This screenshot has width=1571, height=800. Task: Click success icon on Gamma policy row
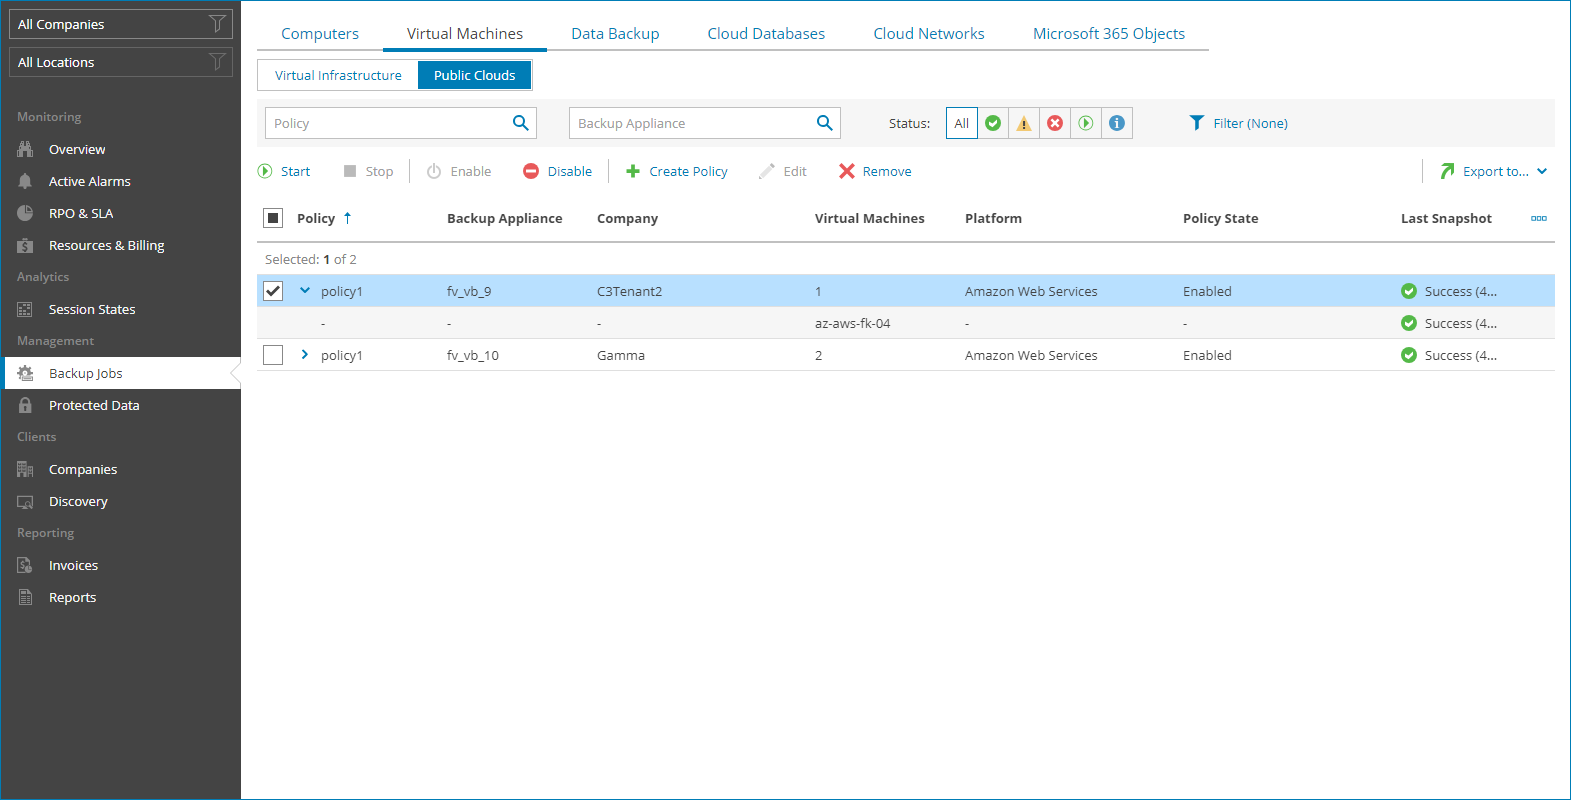point(1409,355)
